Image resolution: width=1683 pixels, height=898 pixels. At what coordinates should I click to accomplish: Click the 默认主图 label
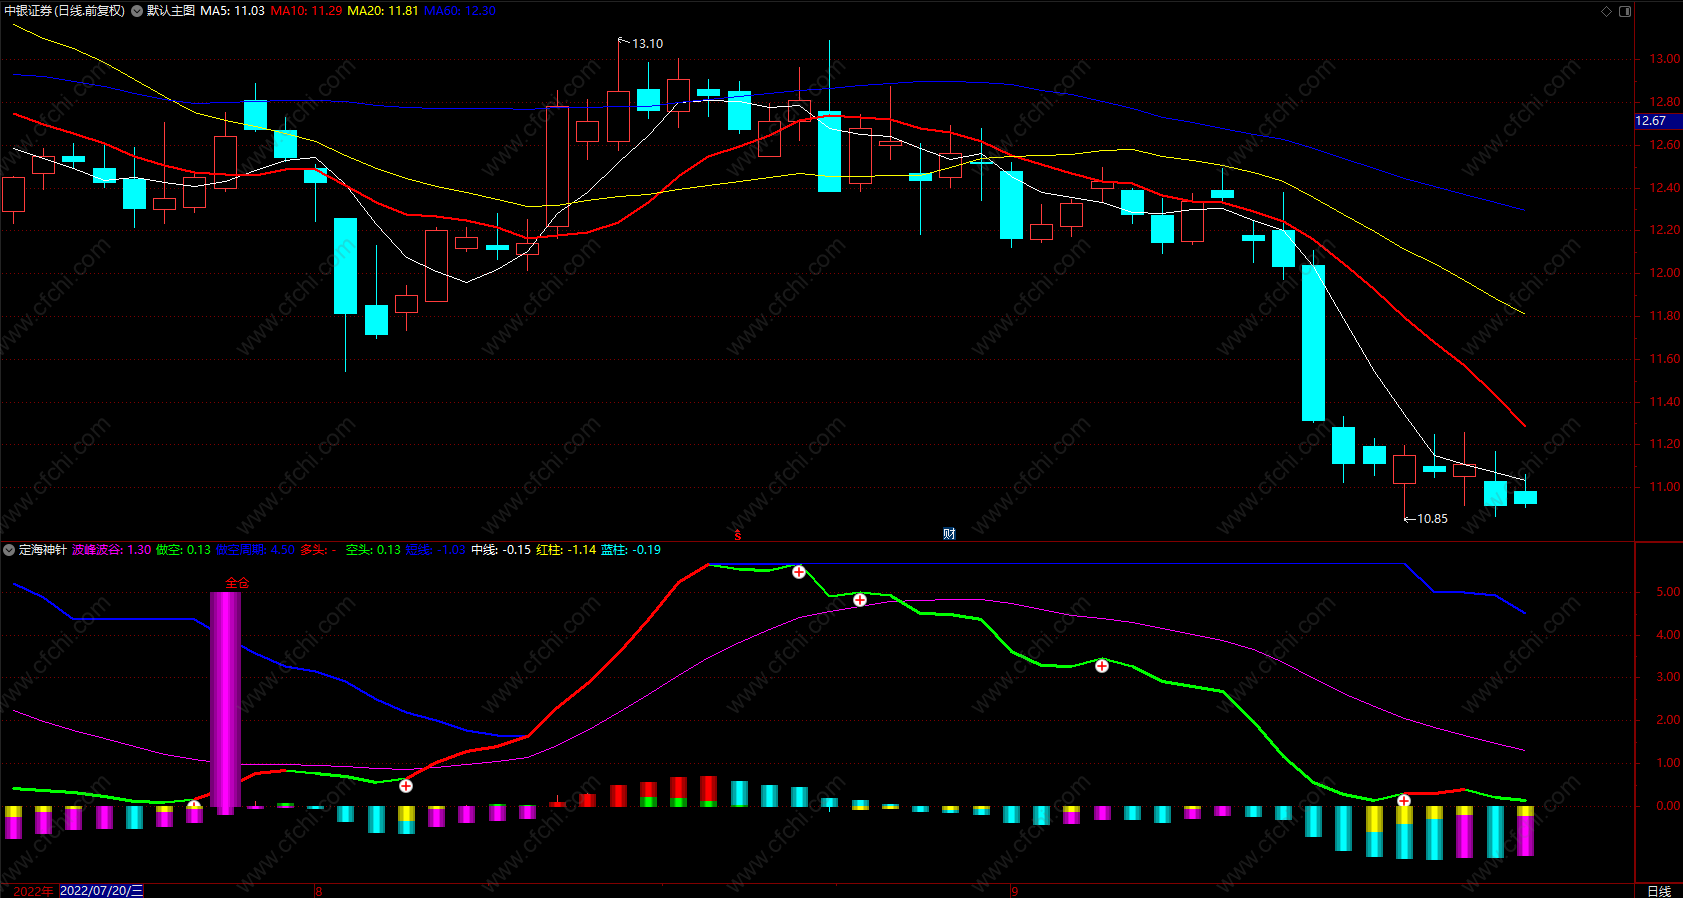[171, 11]
